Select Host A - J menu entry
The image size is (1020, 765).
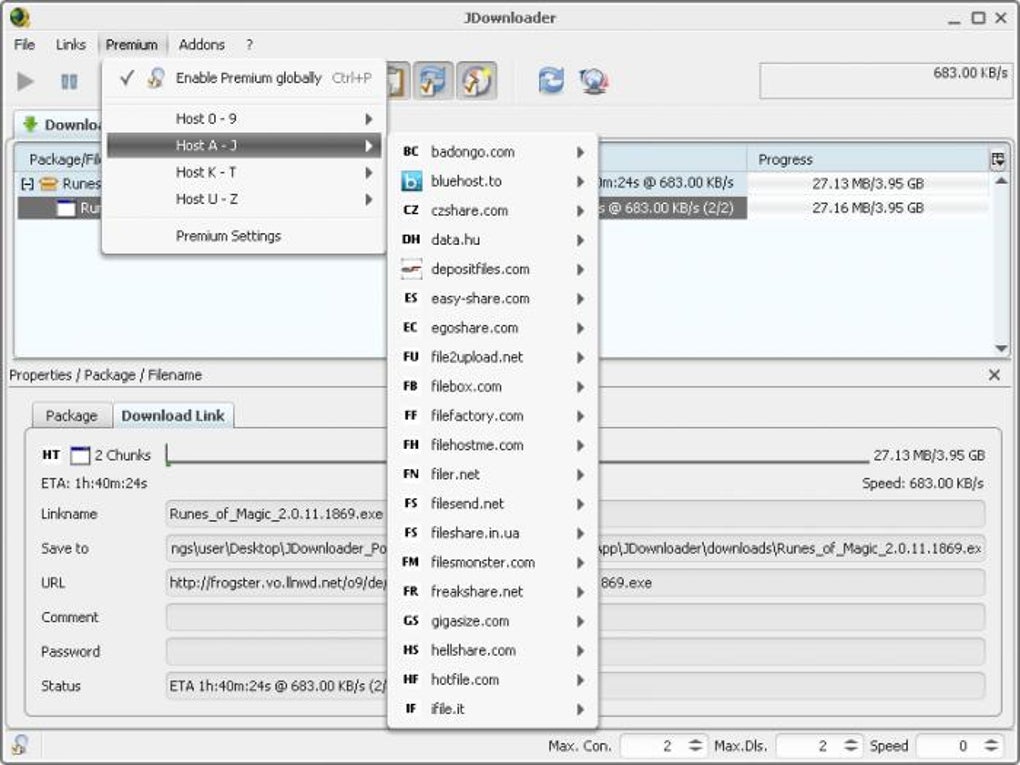(x=243, y=145)
